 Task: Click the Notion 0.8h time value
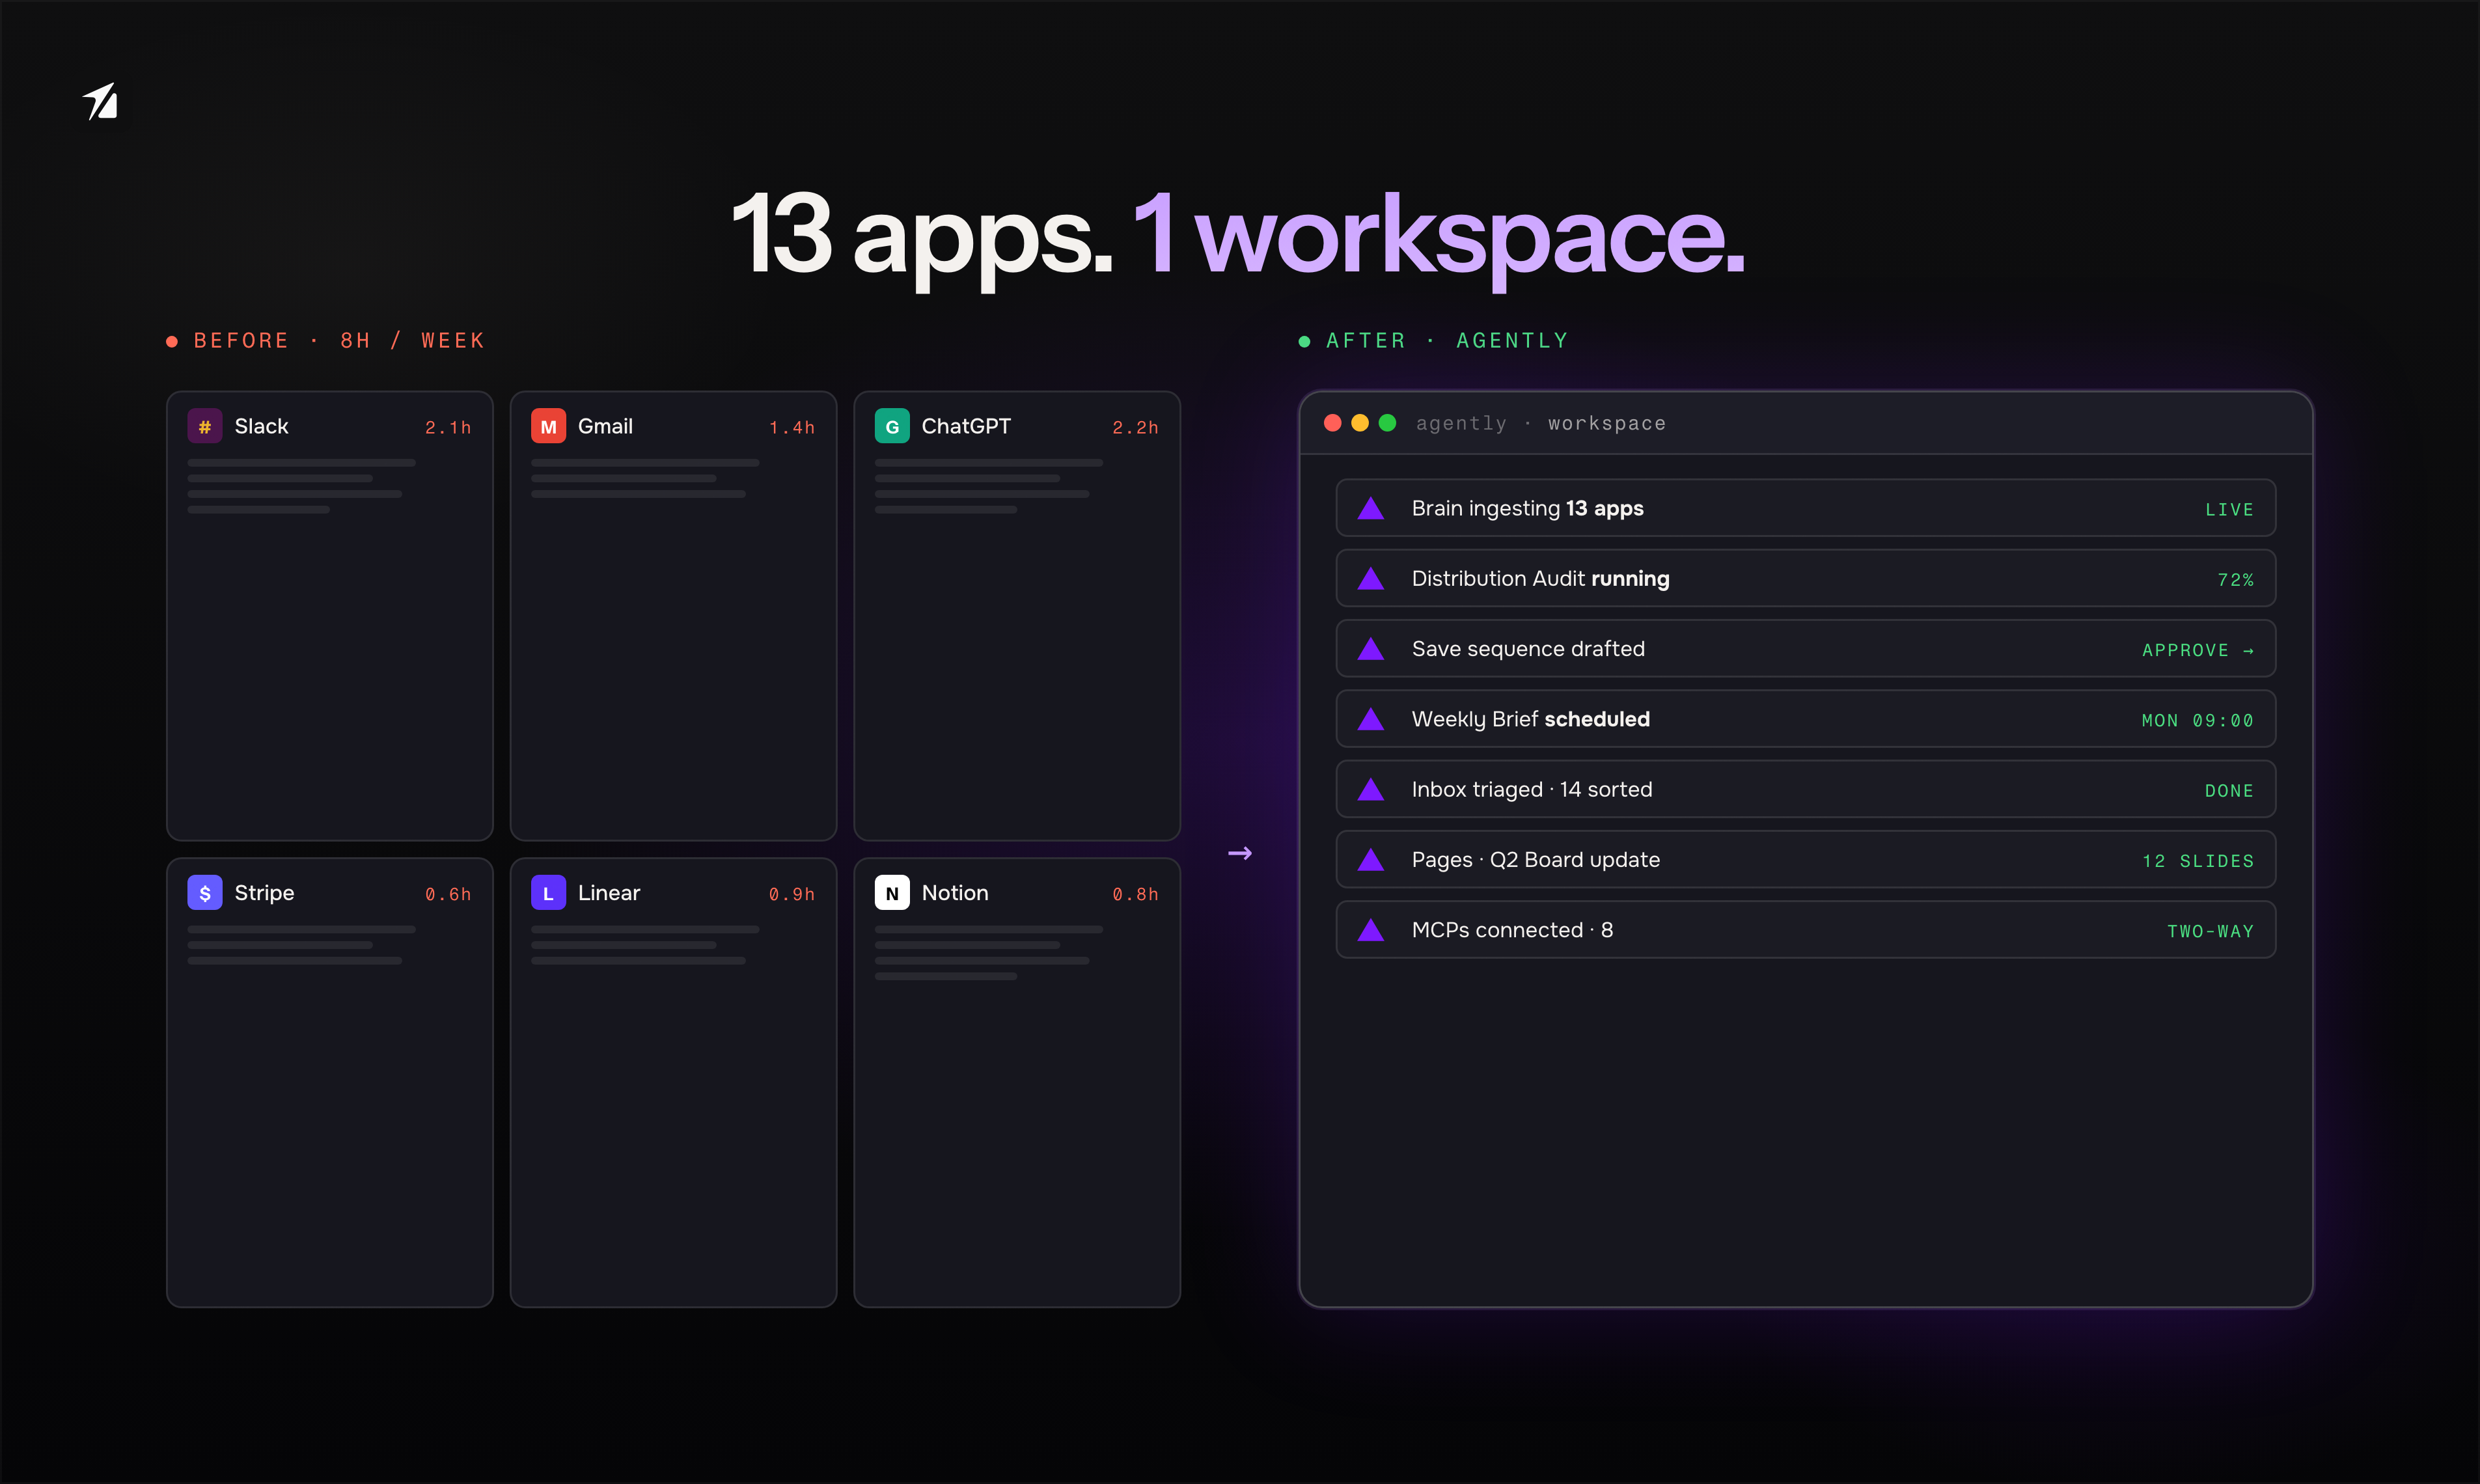1135,895
